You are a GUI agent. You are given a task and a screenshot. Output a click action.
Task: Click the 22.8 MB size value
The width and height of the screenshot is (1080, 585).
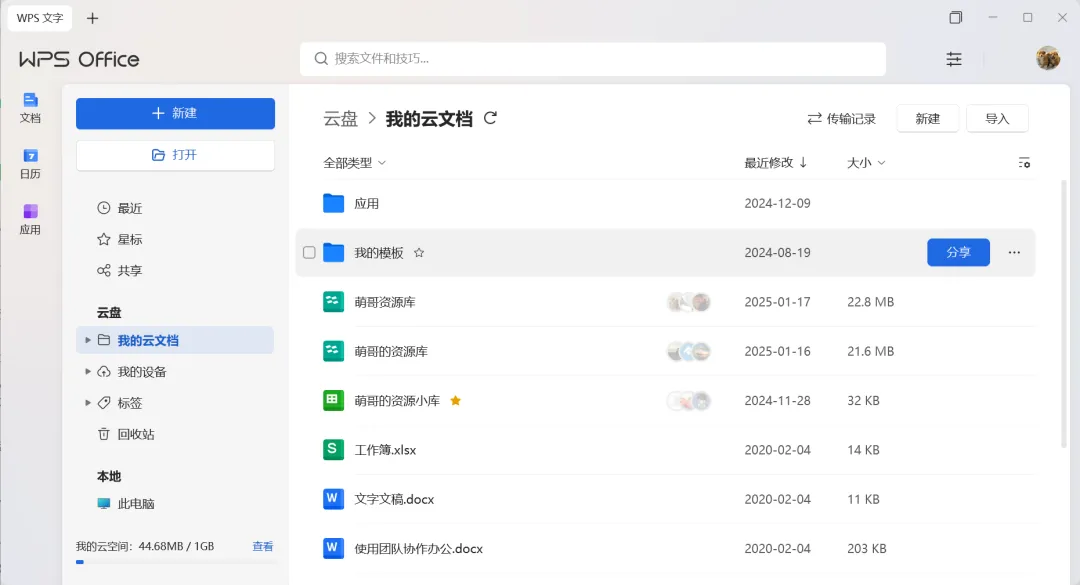[x=871, y=302]
